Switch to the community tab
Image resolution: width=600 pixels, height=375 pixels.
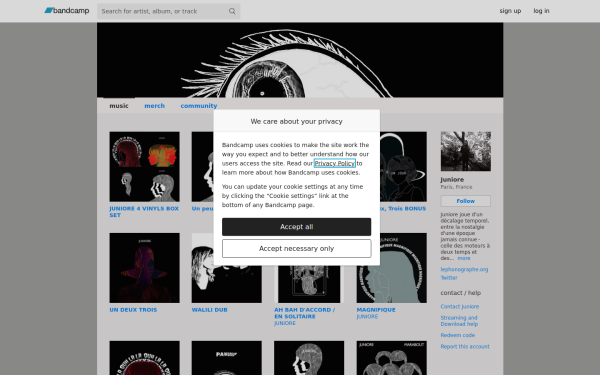pyautogui.click(x=199, y=106)
